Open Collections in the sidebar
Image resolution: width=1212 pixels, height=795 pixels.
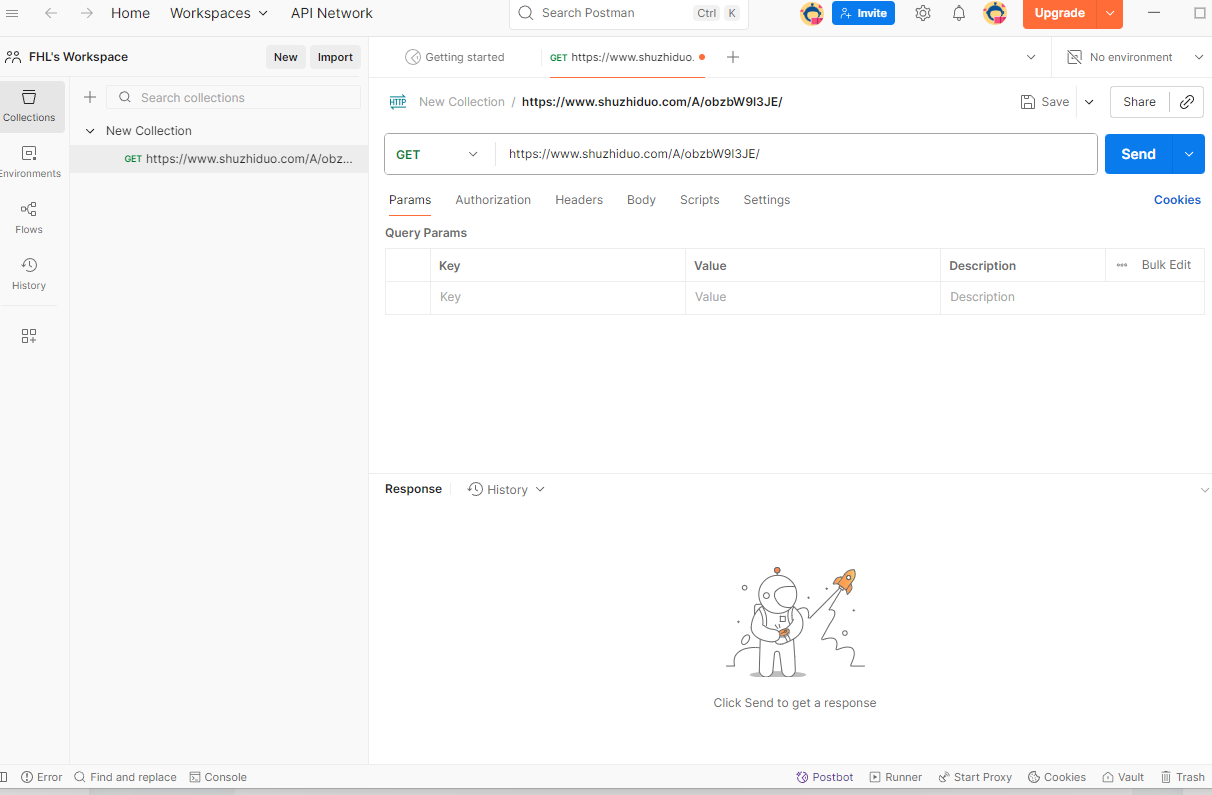[x=29, y=106]
